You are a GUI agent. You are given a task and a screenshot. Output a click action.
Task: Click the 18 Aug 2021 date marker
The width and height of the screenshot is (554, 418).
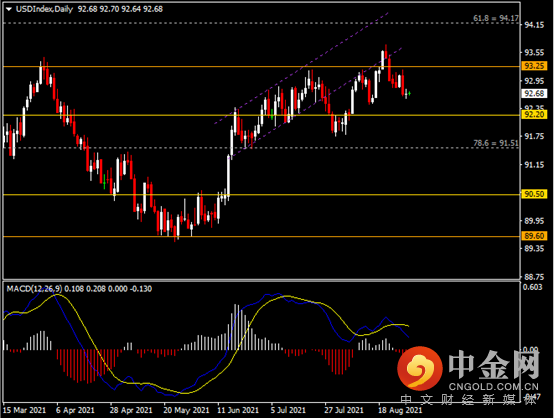(400, 410)
